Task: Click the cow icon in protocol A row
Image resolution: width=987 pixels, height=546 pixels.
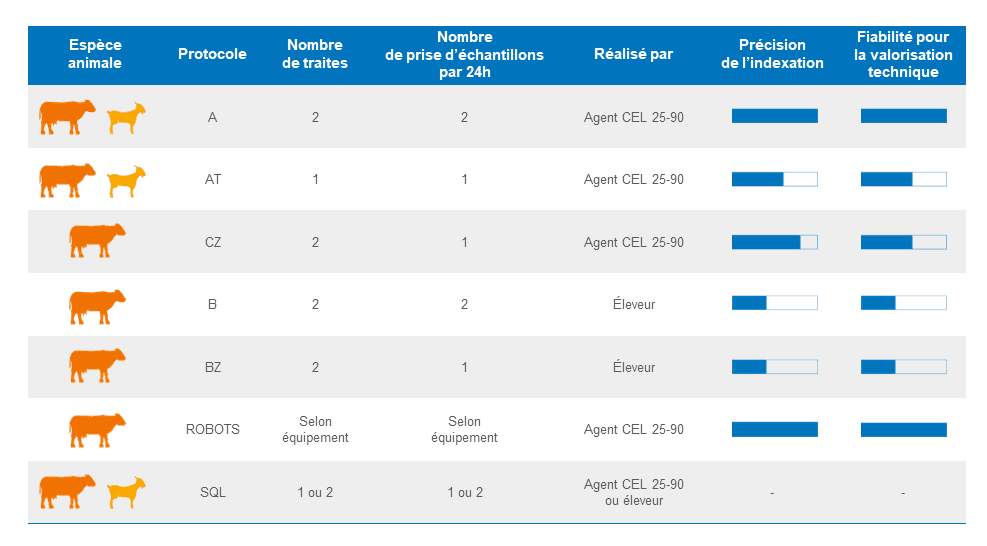Action: (x=67, y=117)
